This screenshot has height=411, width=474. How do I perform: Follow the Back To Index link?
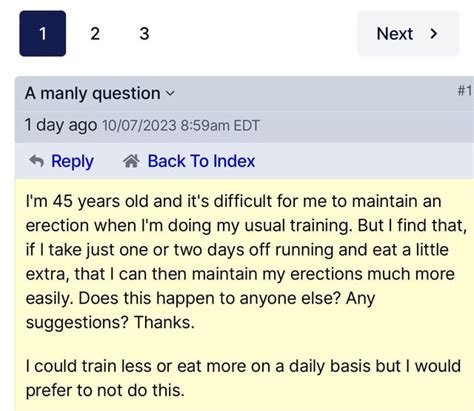[201, 161]
